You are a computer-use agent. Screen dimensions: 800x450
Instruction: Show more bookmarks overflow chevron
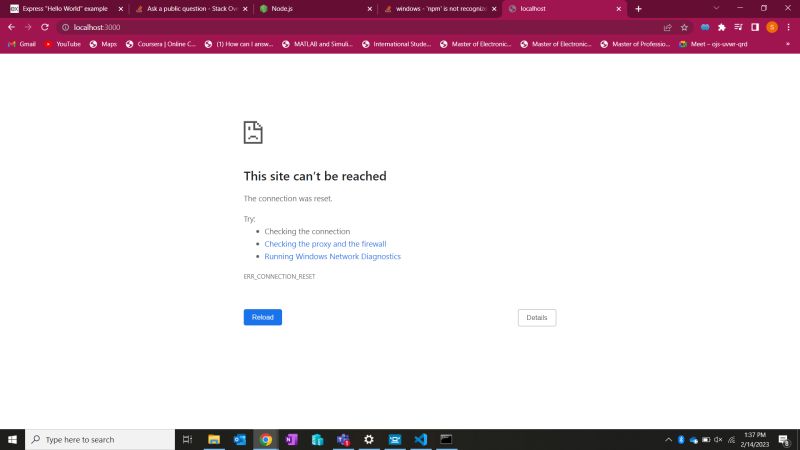click(788, 44)
